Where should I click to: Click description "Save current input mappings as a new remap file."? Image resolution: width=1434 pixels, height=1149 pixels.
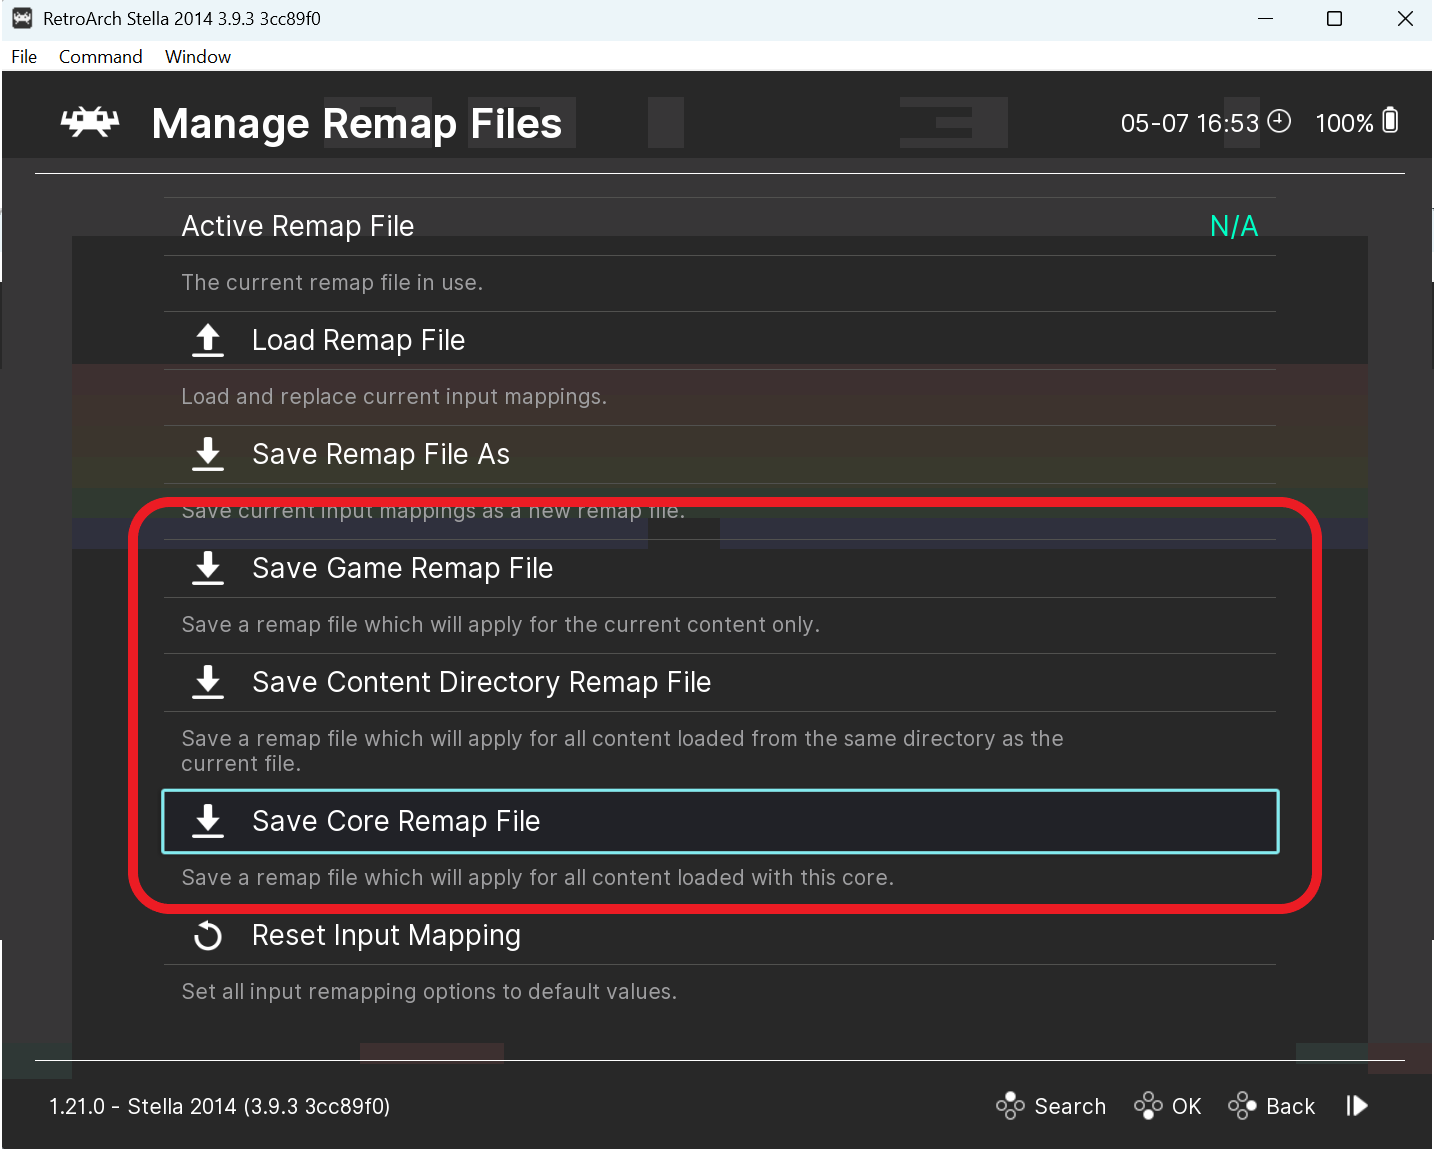point(433,511)
